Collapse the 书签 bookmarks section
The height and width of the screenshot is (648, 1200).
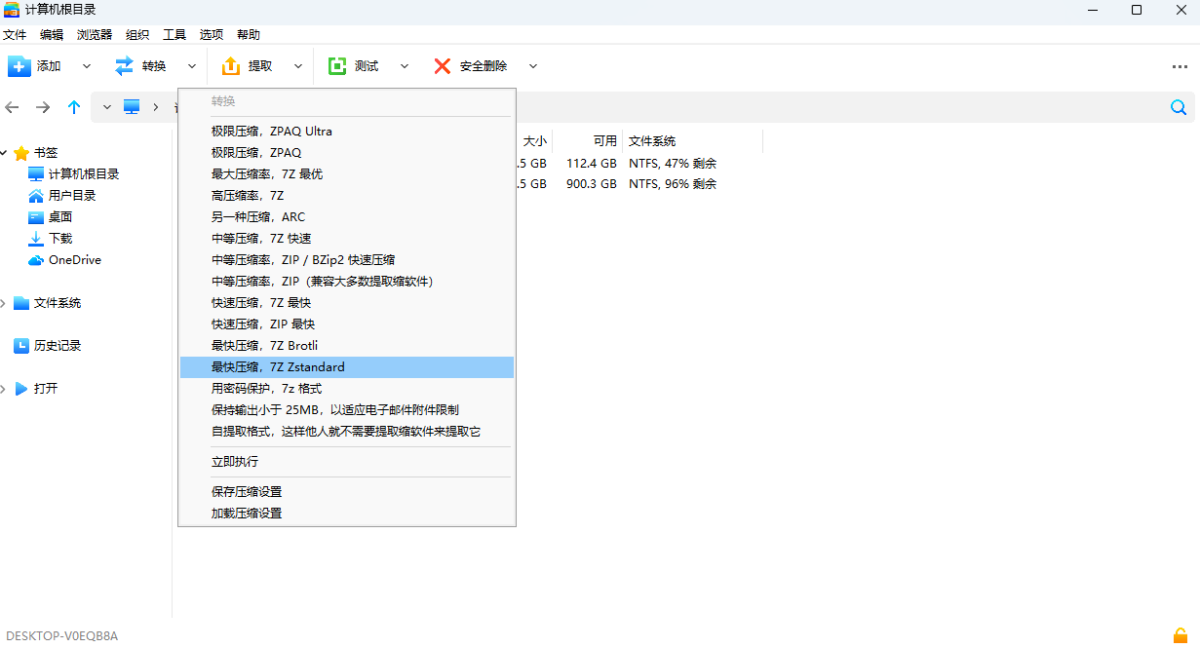5,153
